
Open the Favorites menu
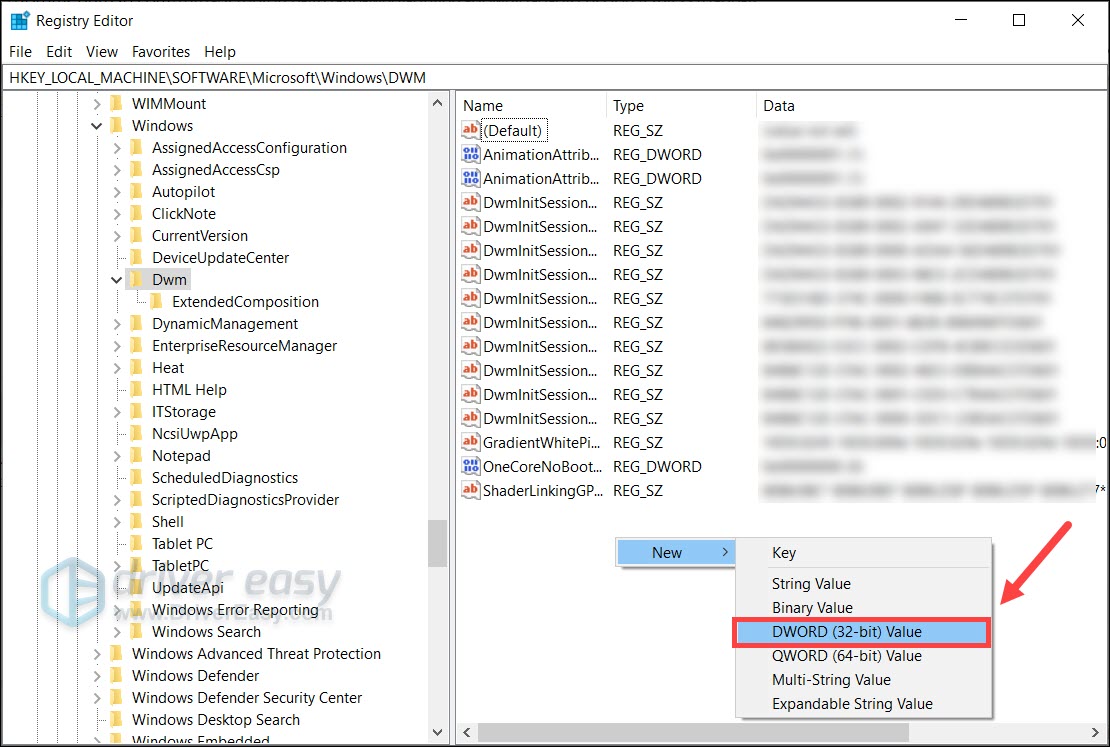161,52
